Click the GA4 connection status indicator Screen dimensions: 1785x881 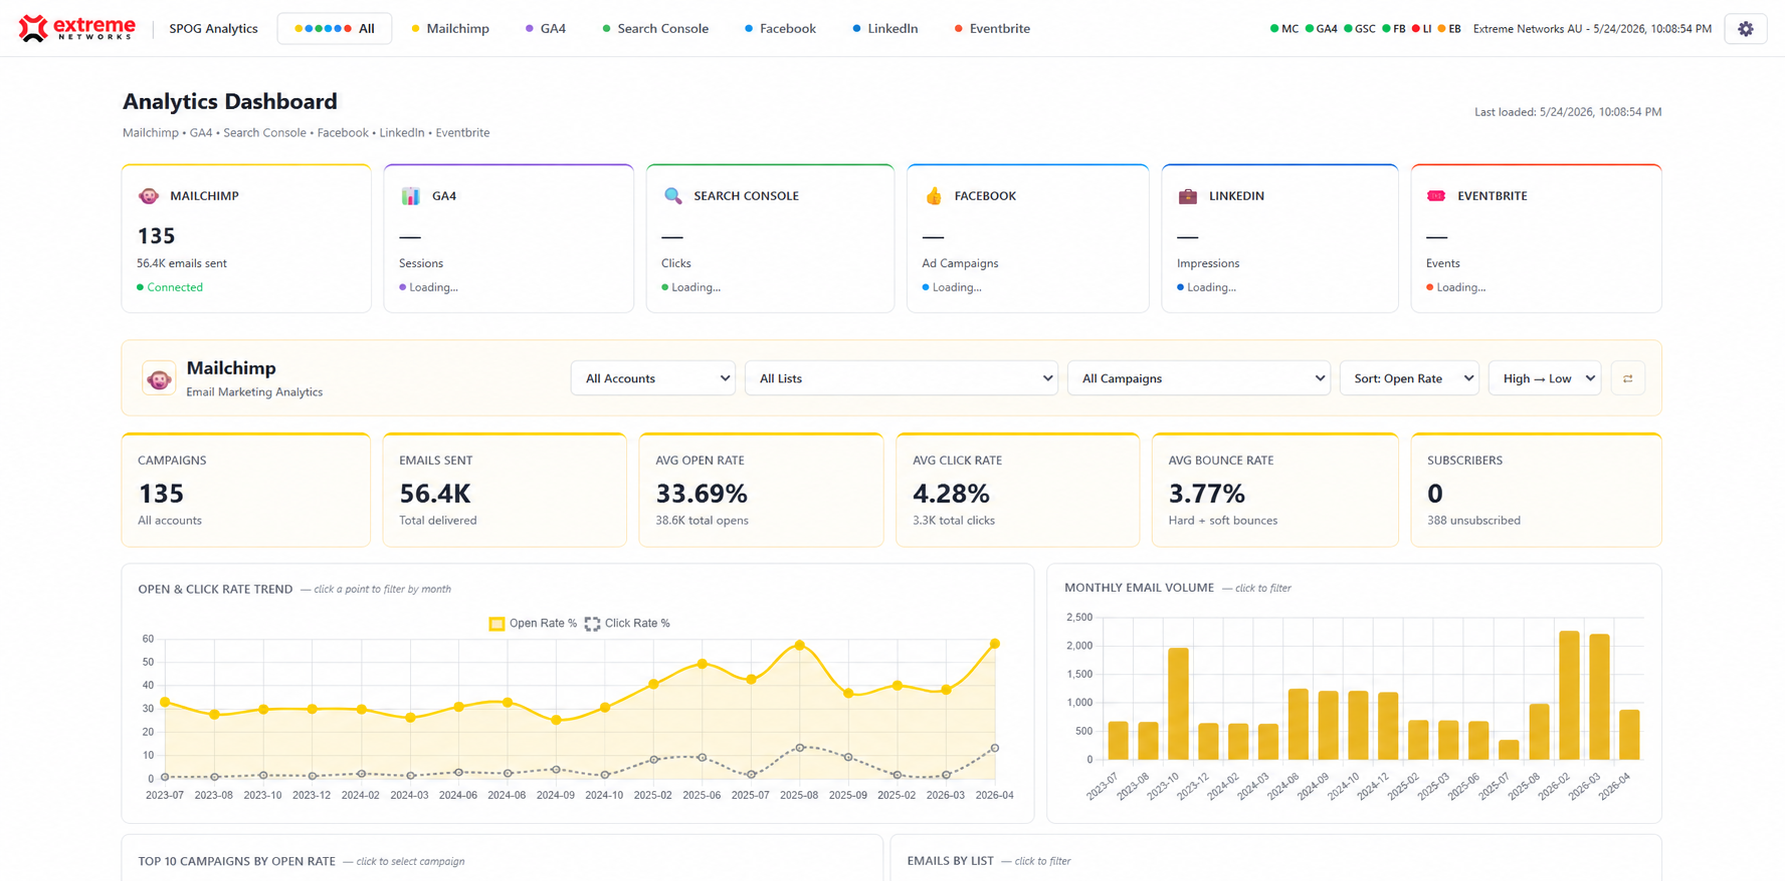(x=1321, y=29)
